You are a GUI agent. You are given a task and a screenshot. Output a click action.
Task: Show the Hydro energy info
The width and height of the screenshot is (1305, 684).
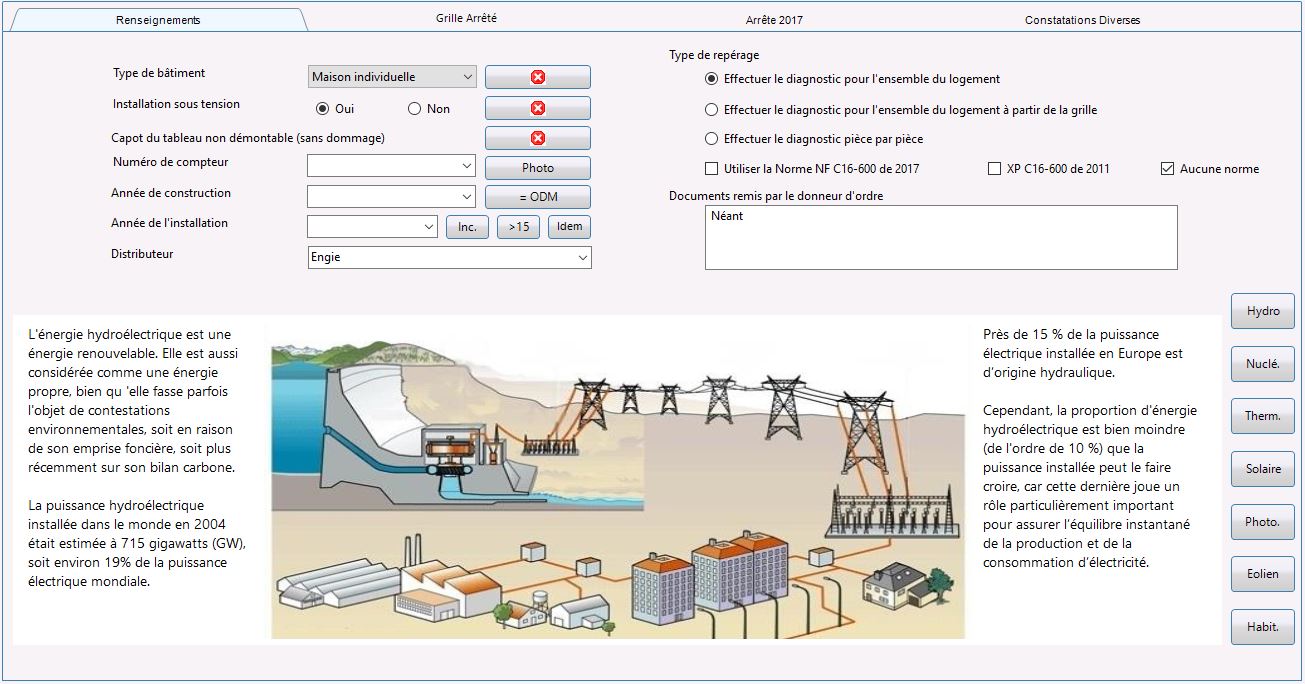(1263, 311)
